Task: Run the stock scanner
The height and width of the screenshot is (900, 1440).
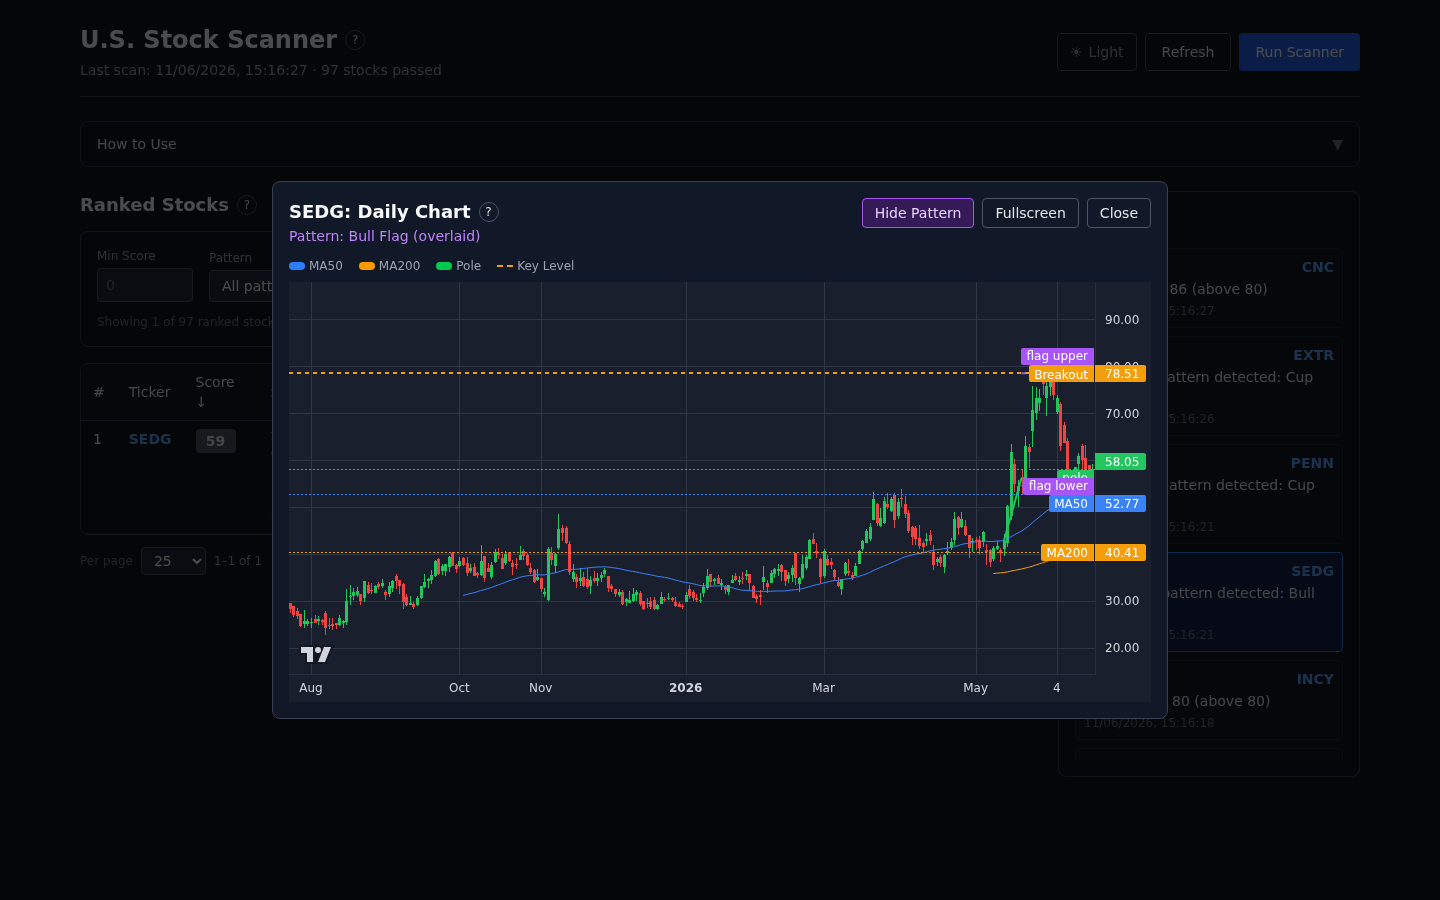Action: 1299,52
